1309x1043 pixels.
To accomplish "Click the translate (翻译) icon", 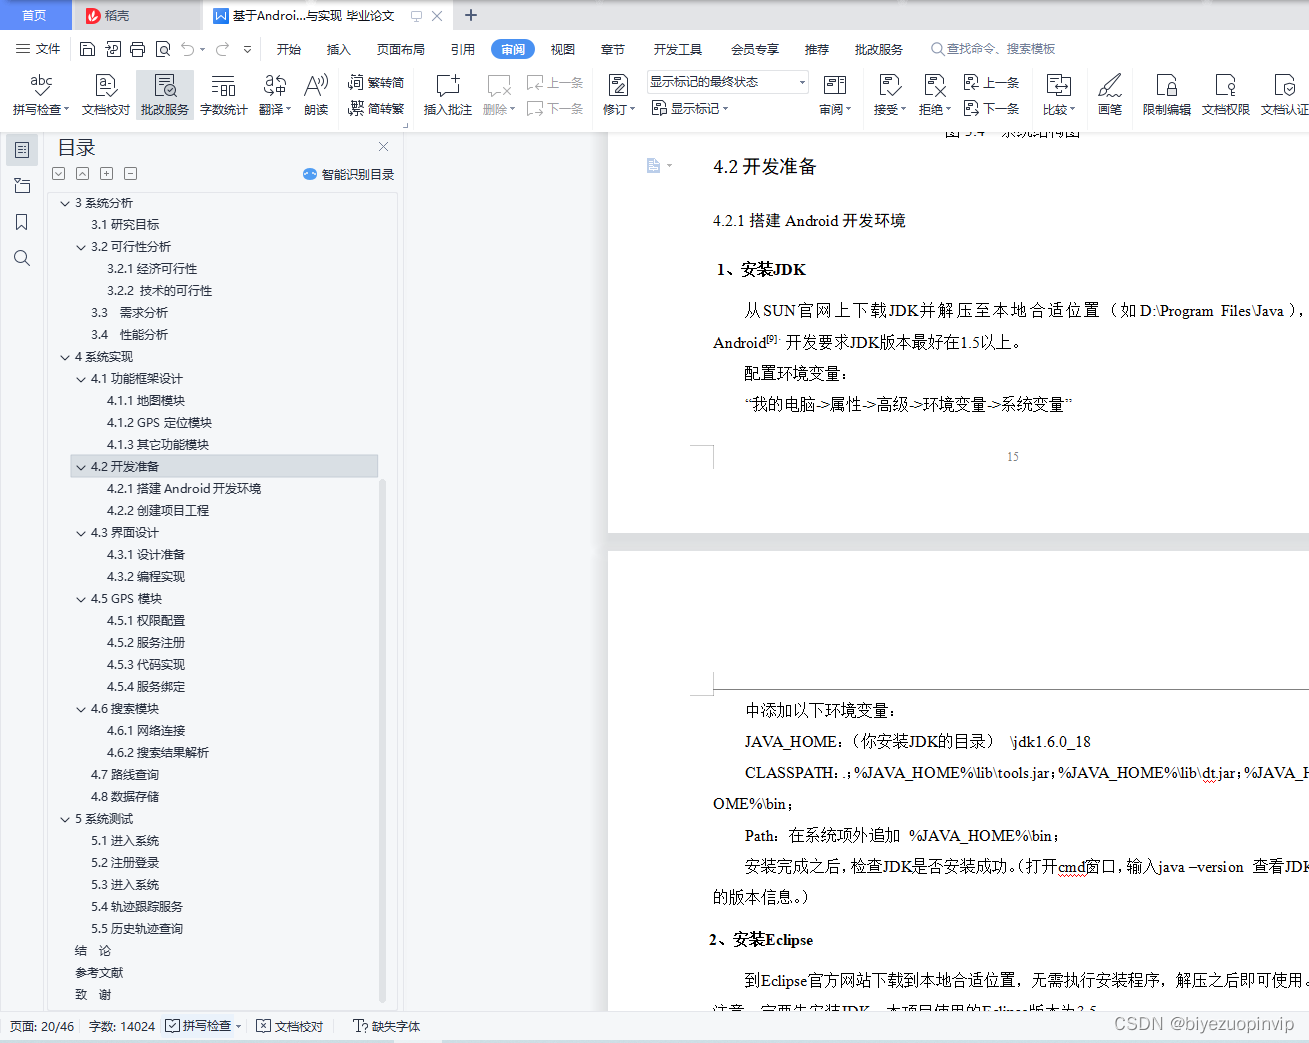I will tap(274, 95).
